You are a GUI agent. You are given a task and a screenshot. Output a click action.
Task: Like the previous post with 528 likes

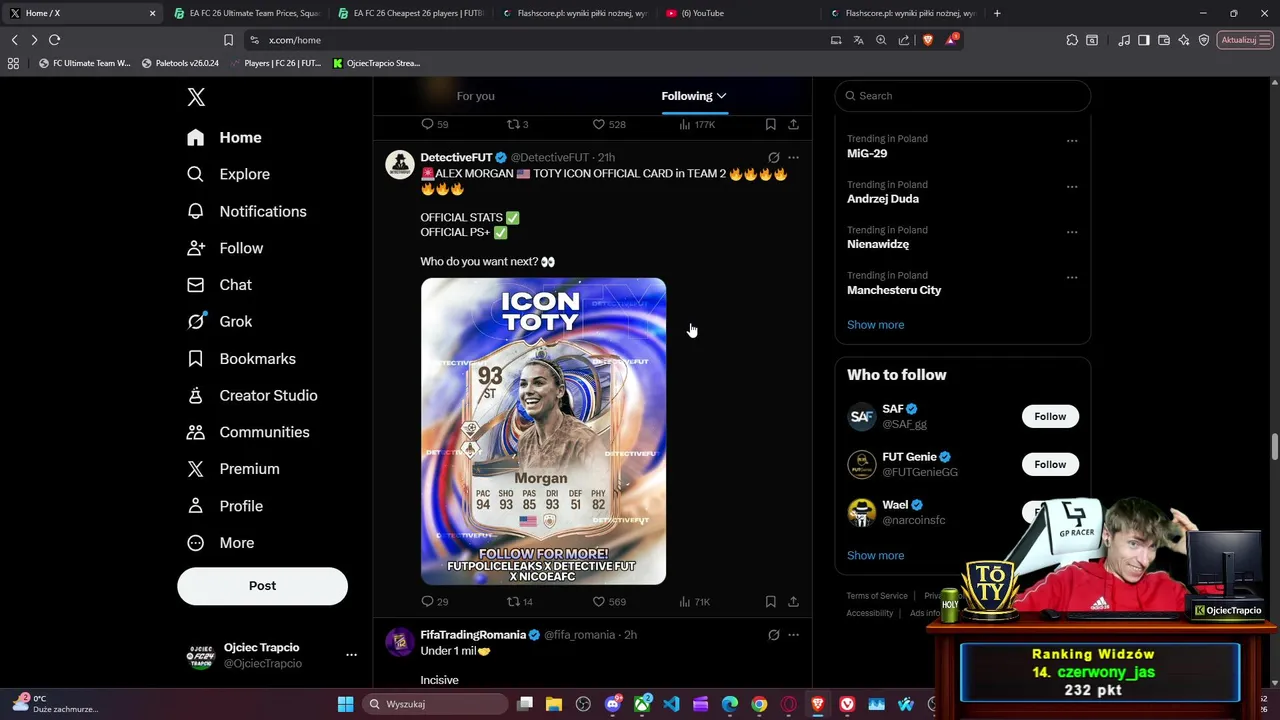[x=599, y=125]
